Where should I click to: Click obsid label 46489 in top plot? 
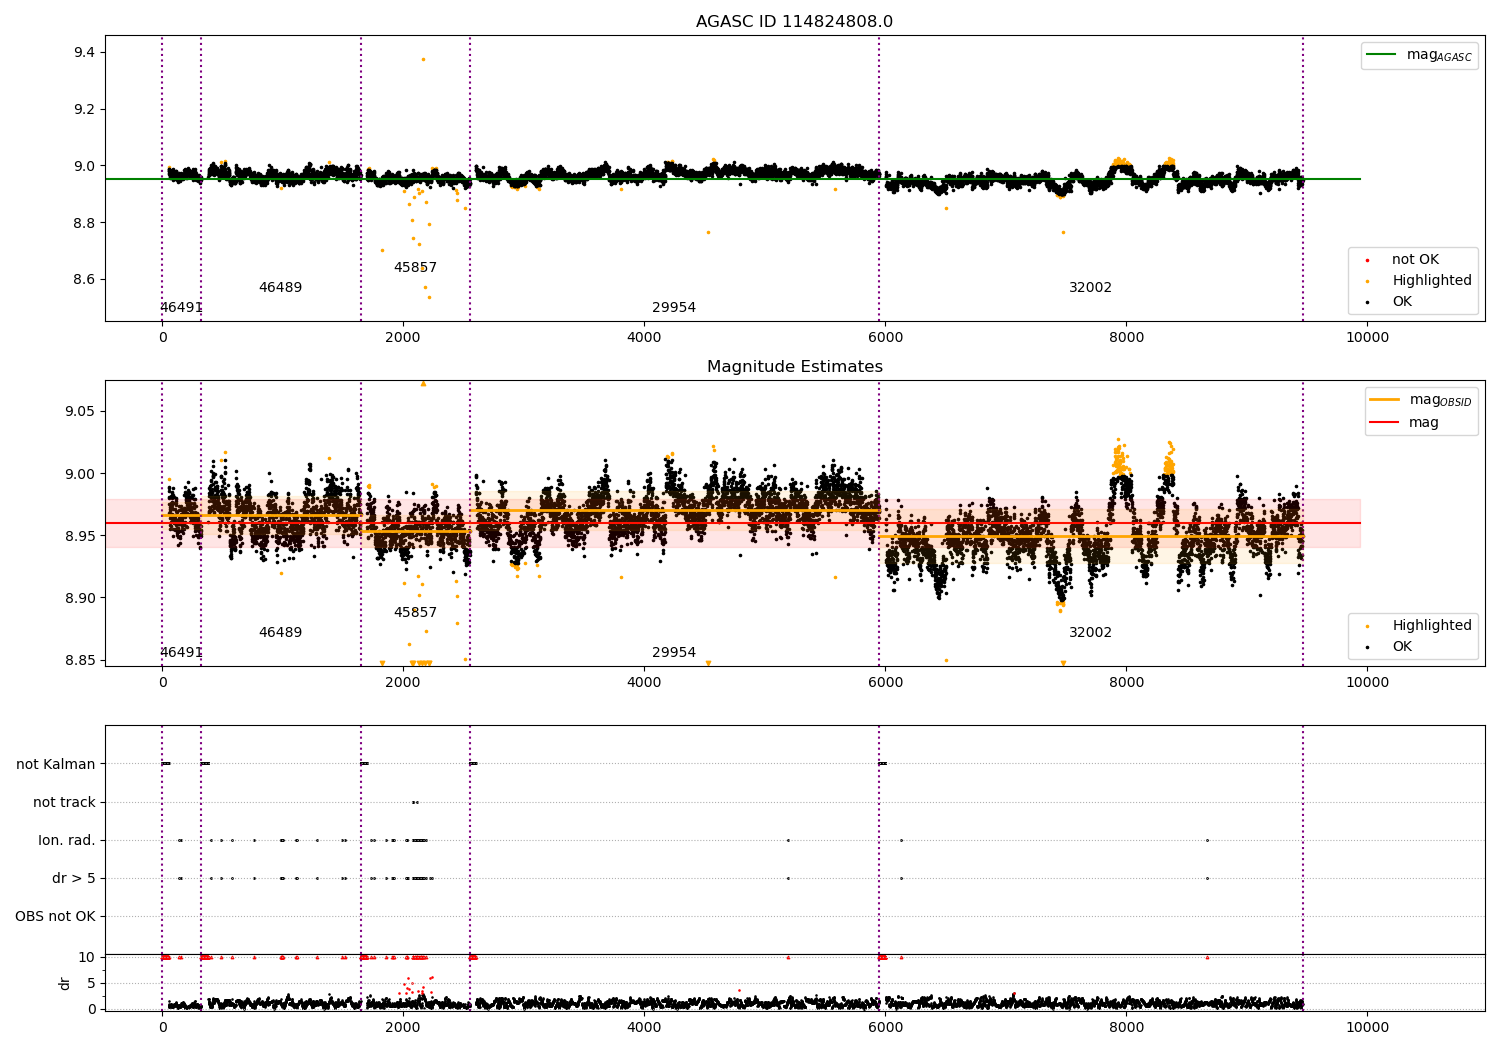coord(280,288)
